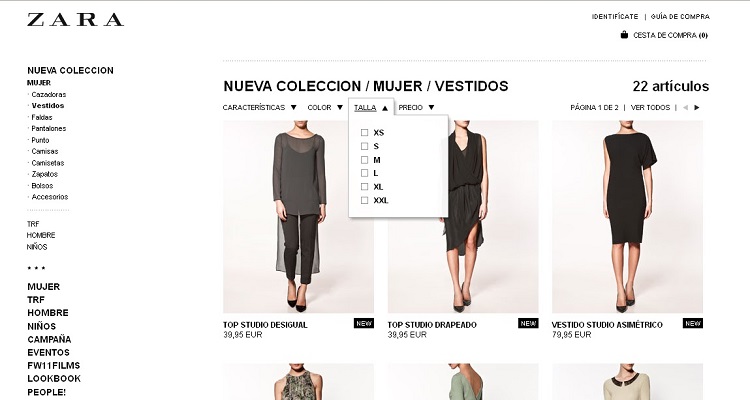Screen dimensions: 750x400
Task: Click NEW badge on Top Studio Drapeado
Action: pyautogui.click(x=528, y=323)
